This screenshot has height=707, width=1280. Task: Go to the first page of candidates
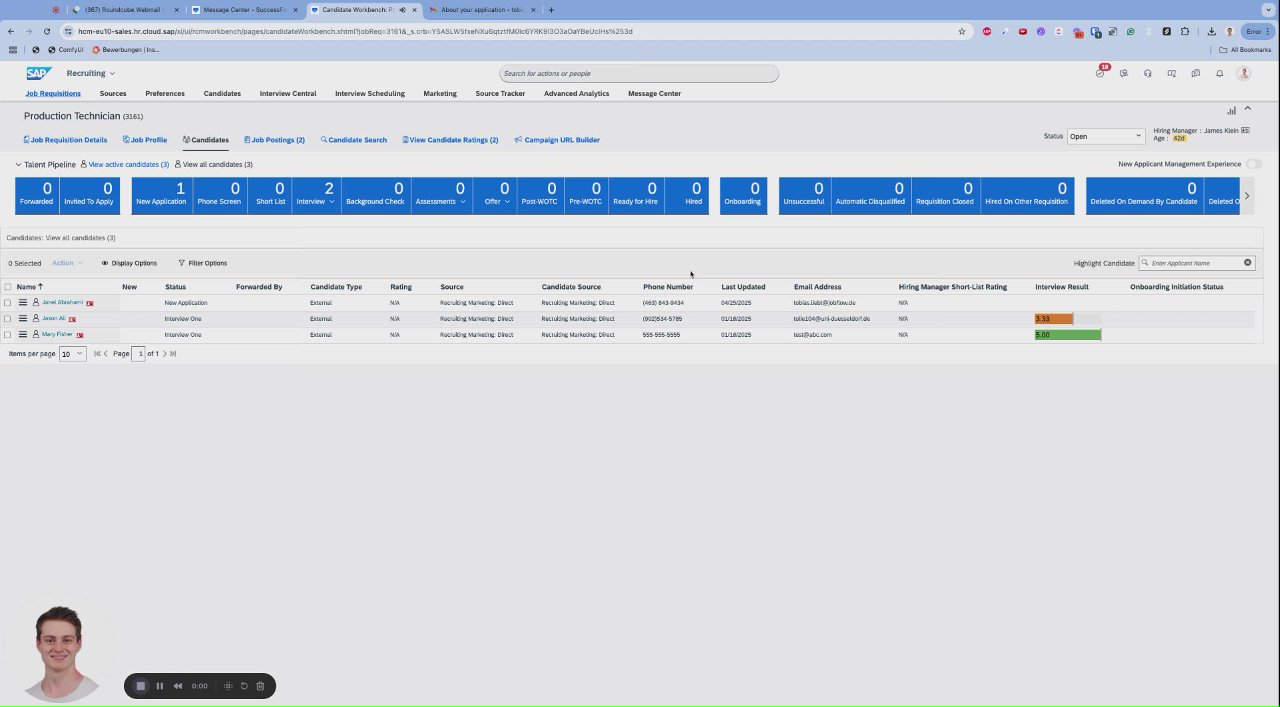click(97, 354)
